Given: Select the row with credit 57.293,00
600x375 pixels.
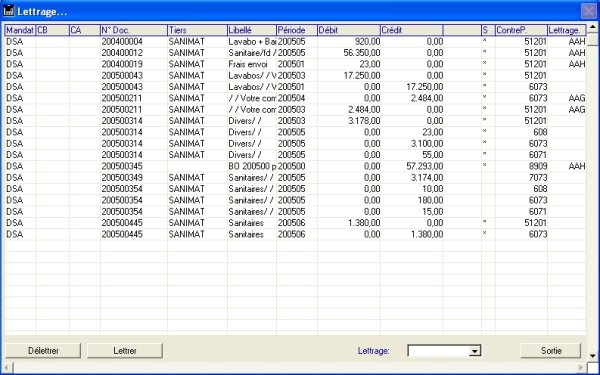Looking at the screenshot, I should click(295, 166).
